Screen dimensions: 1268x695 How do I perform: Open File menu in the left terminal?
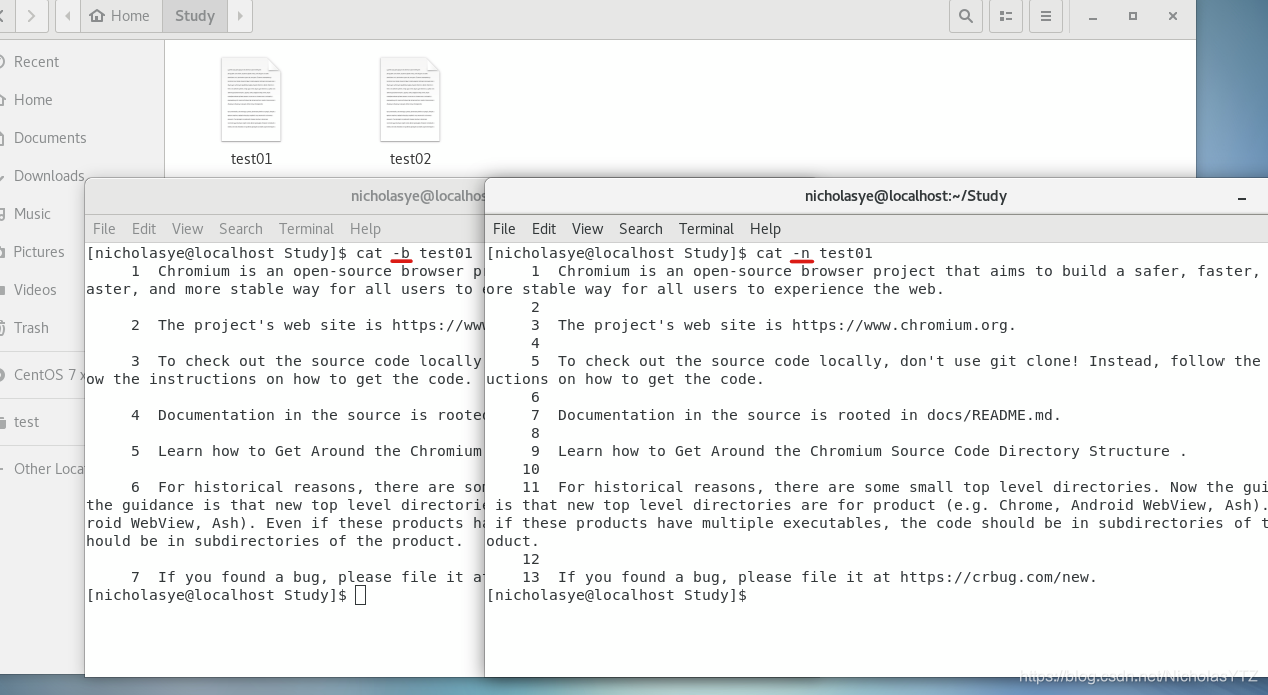click(104, 229)
